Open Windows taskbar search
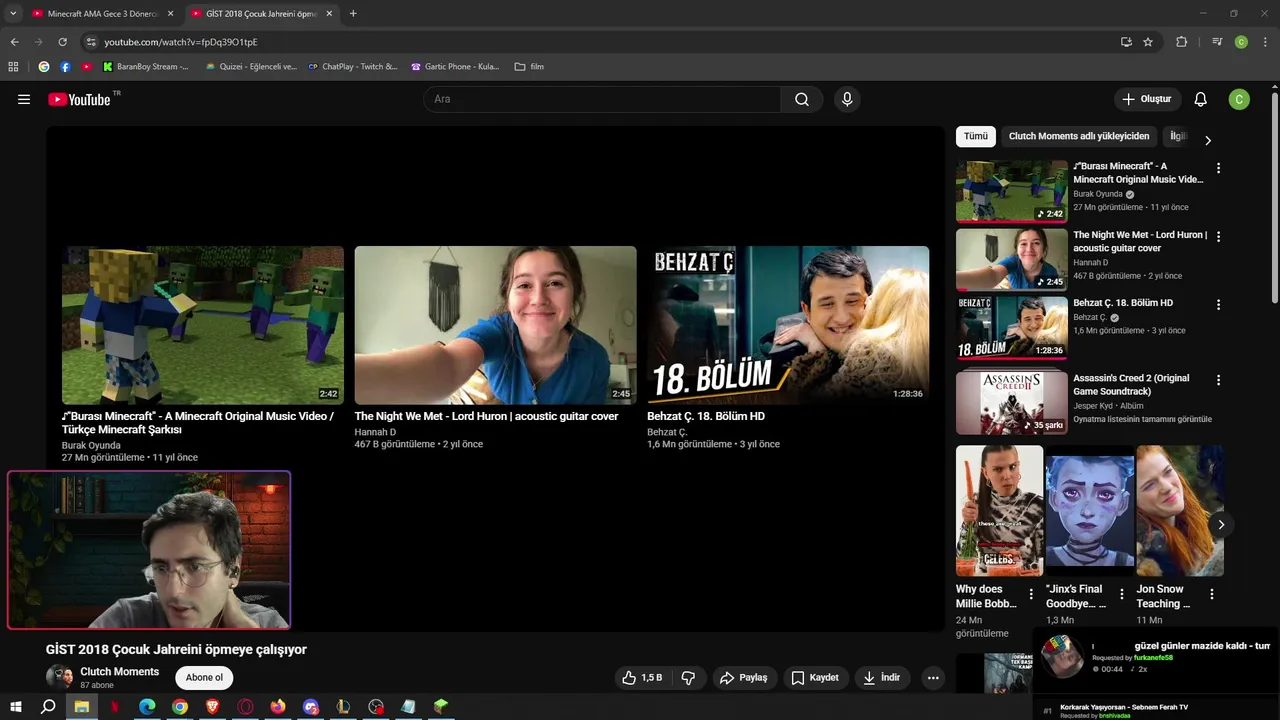1280x720 pixels. [48, 707]
